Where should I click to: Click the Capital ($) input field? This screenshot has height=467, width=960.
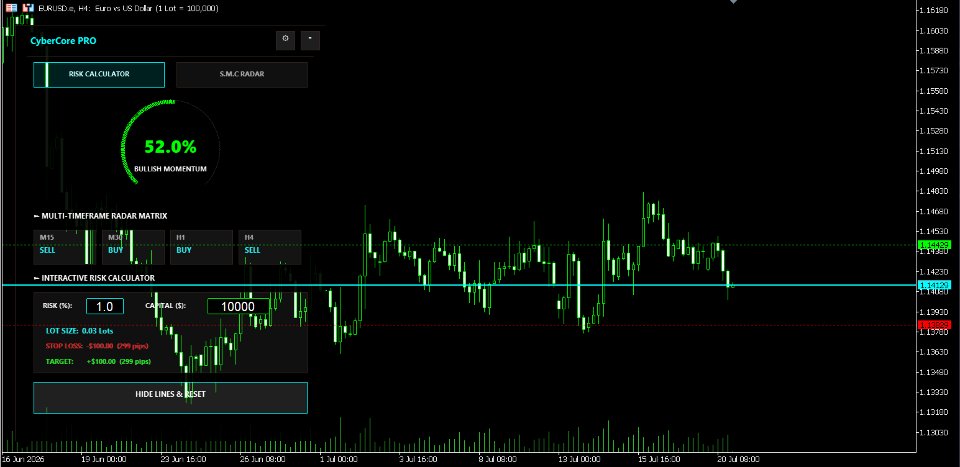coord(238,307)
